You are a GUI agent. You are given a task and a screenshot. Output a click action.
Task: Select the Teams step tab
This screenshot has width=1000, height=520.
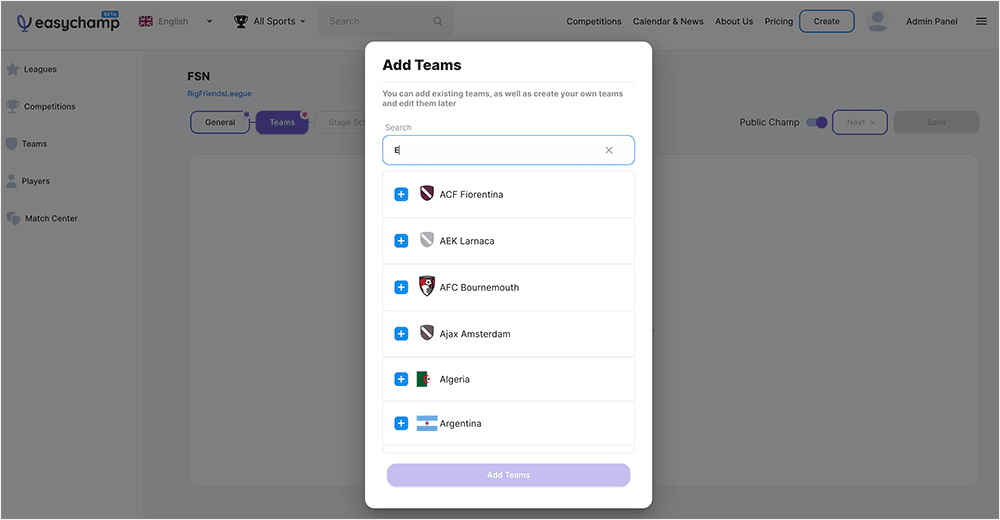(282, 122)
